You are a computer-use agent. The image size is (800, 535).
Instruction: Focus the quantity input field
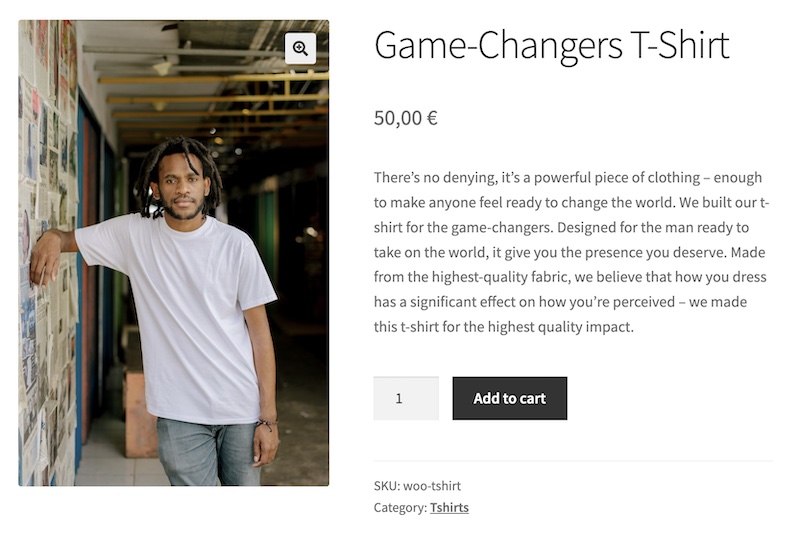coord(406,398)
